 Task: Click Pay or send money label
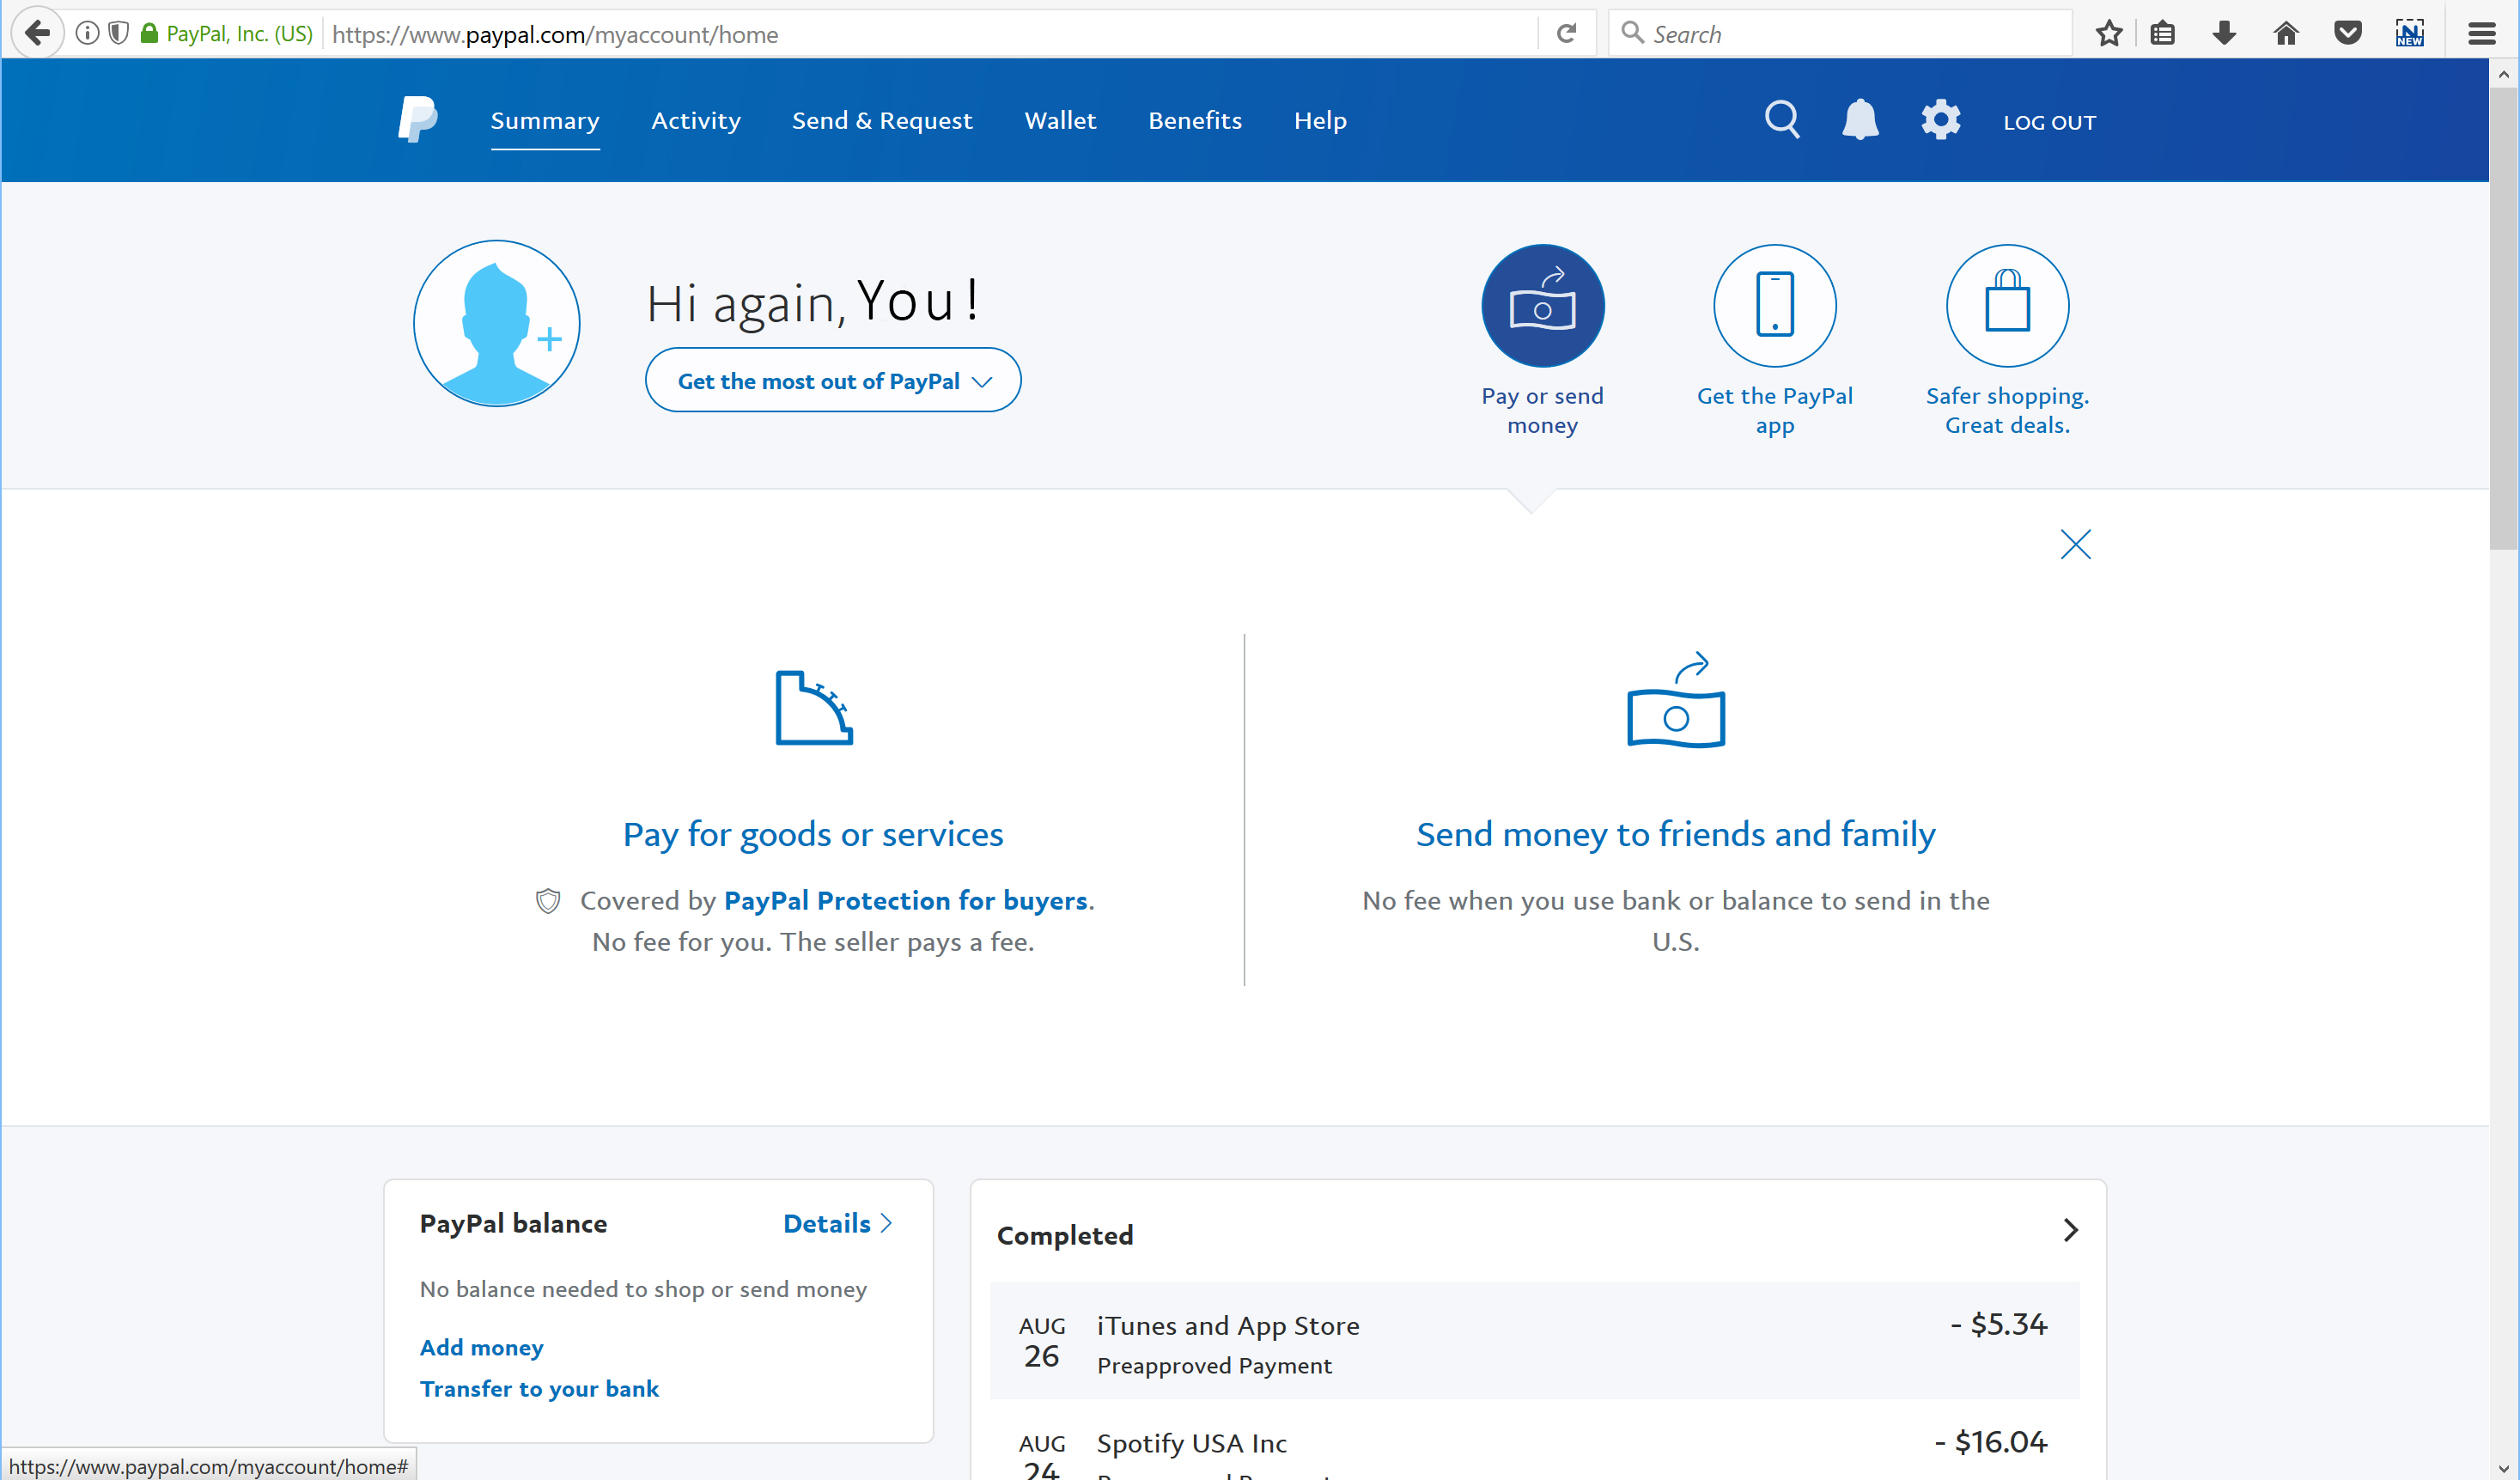point(1543,410)
